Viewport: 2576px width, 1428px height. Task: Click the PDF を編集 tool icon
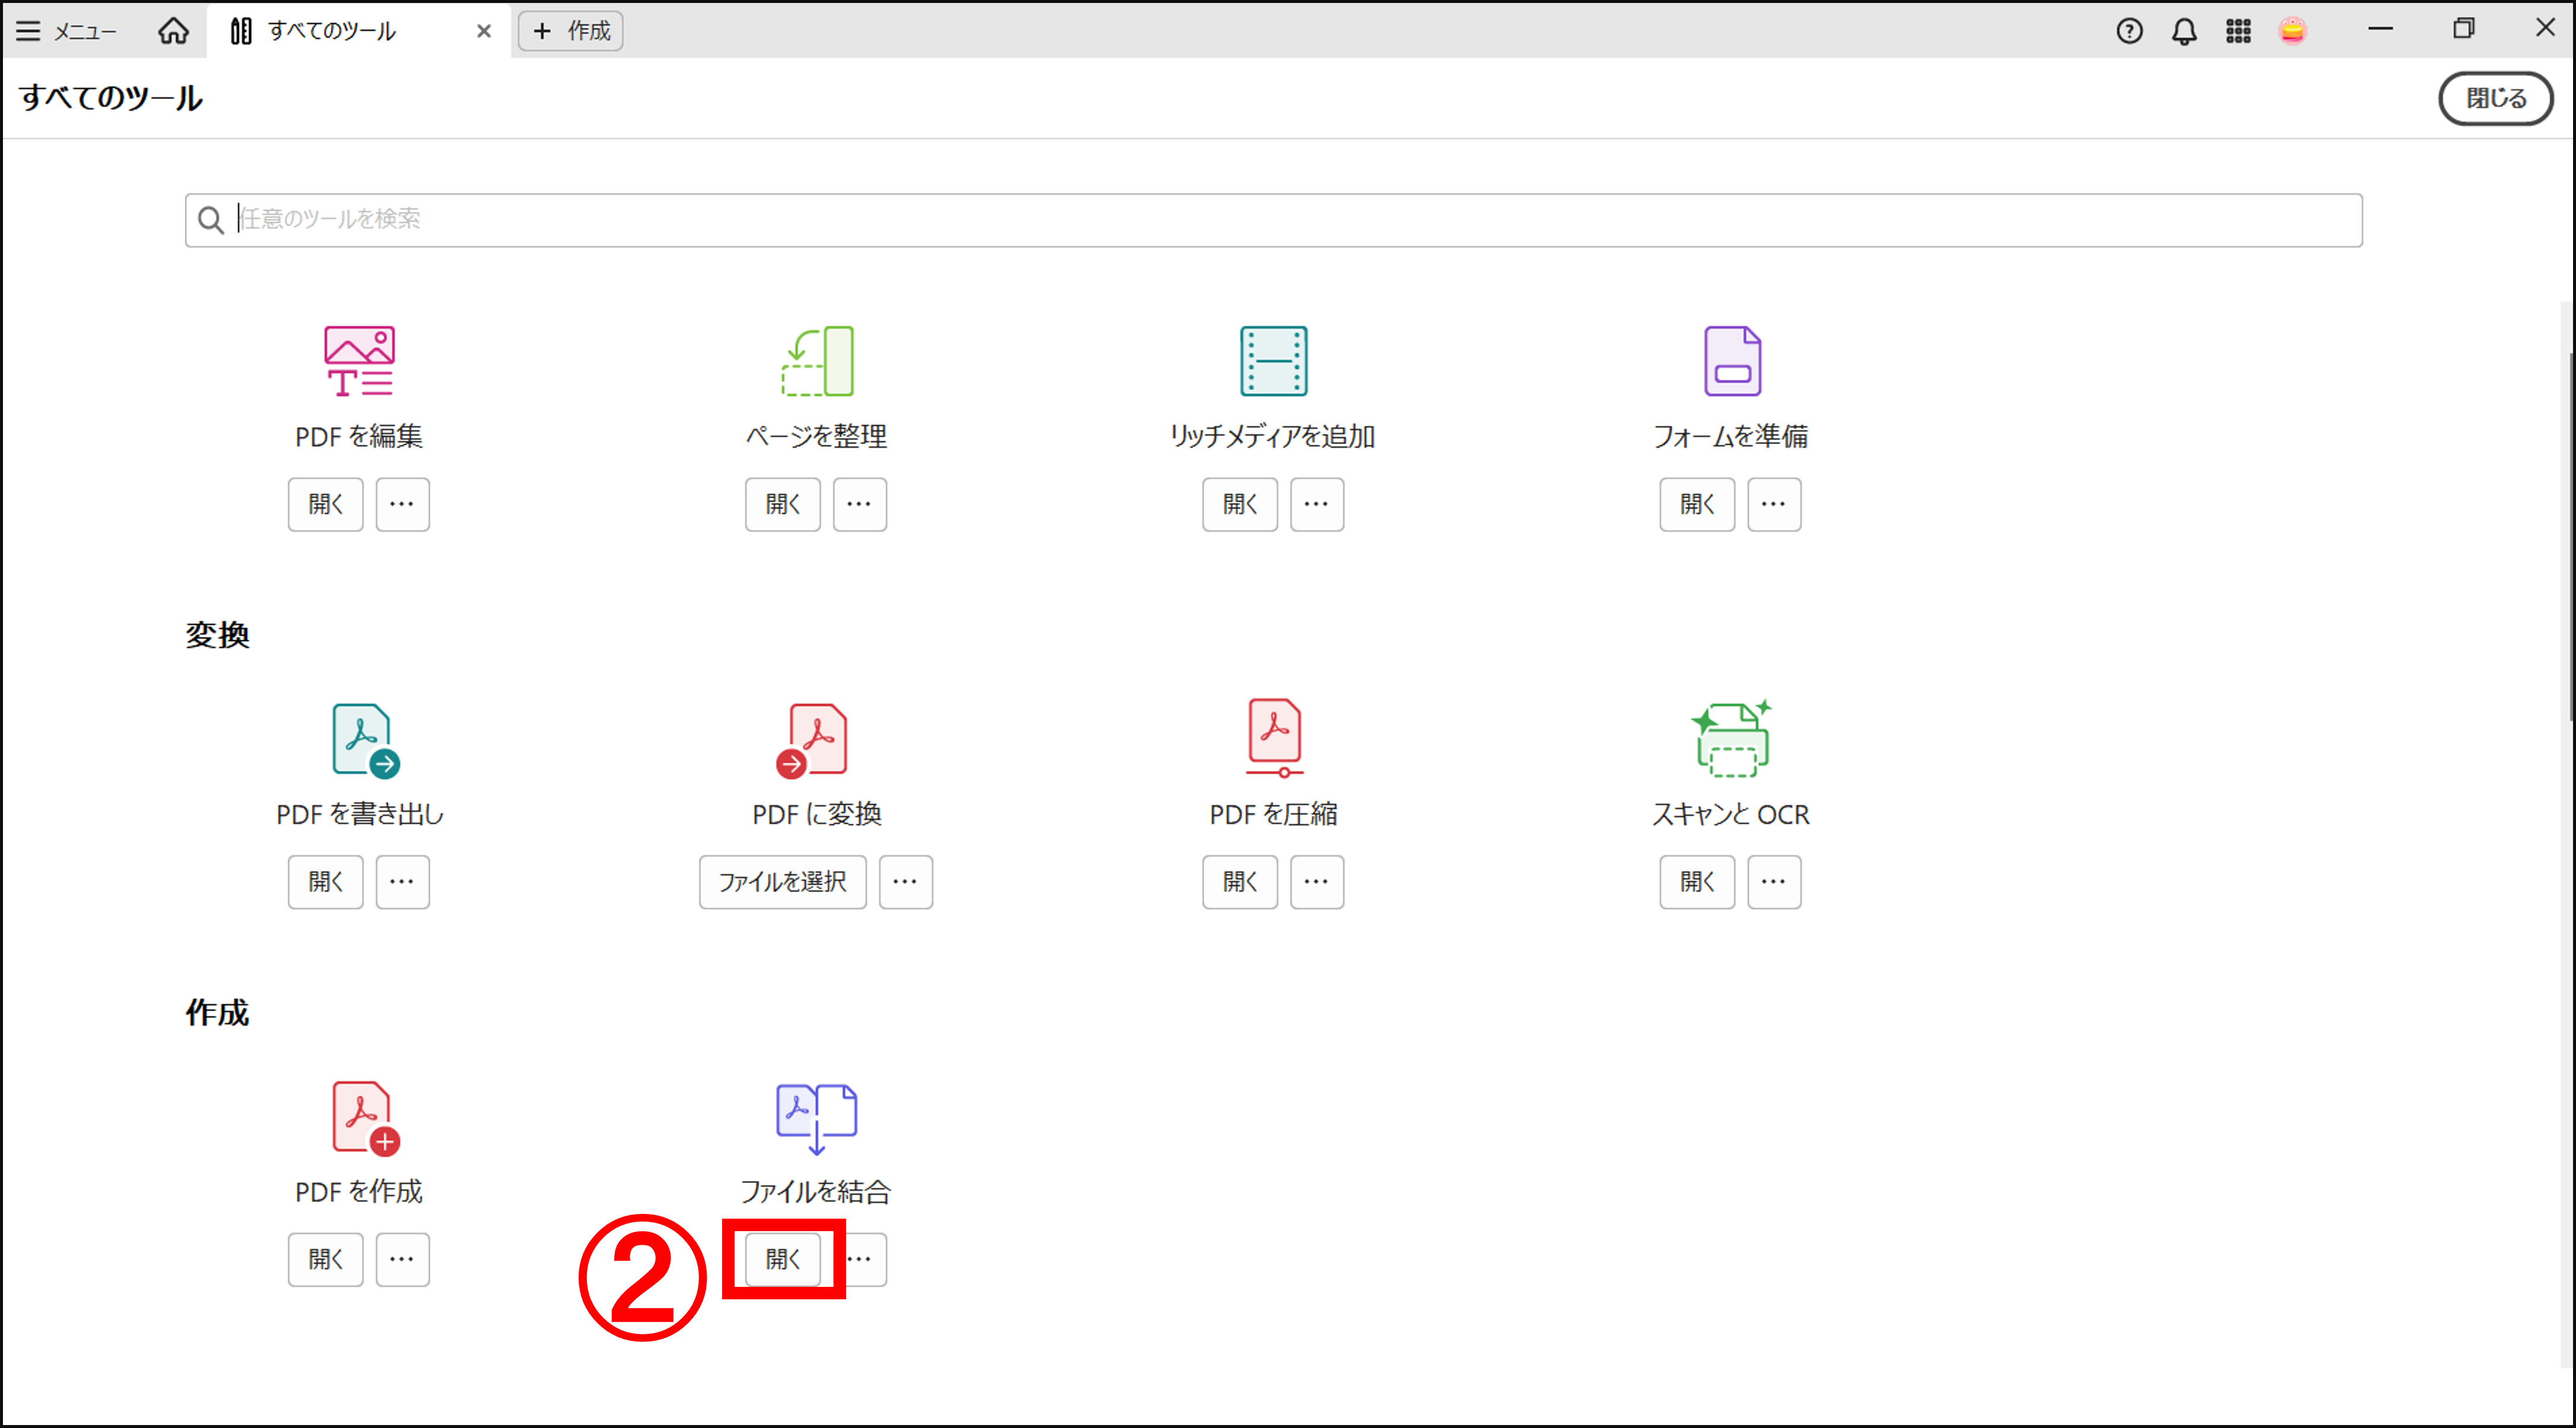(359, 361)
